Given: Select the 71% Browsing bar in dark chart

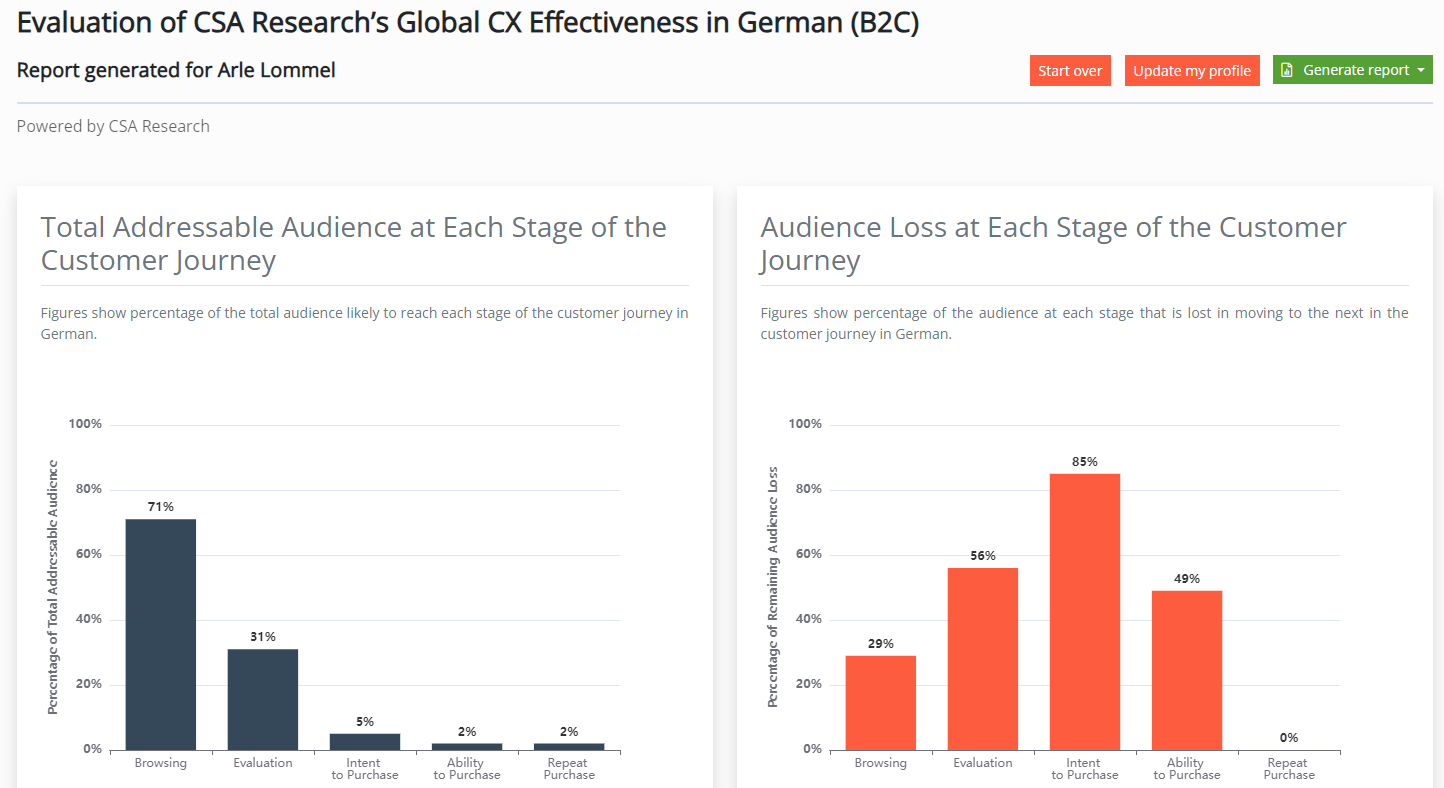Looking at the screenshot, I should click(x=161, y=634).
